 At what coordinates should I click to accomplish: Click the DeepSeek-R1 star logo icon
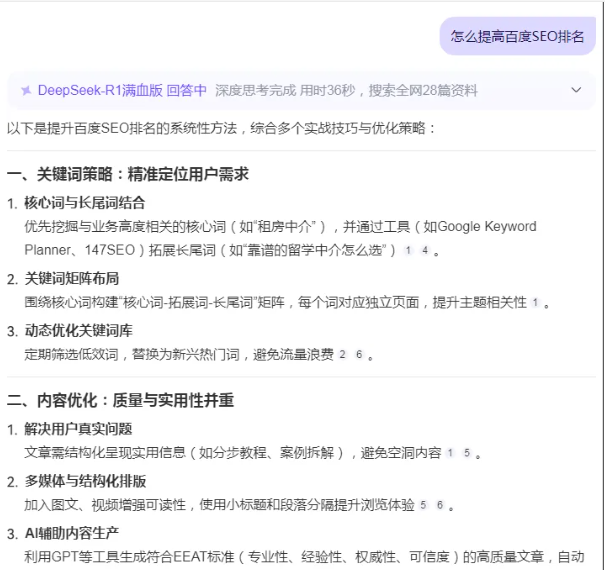coord(26,90)
